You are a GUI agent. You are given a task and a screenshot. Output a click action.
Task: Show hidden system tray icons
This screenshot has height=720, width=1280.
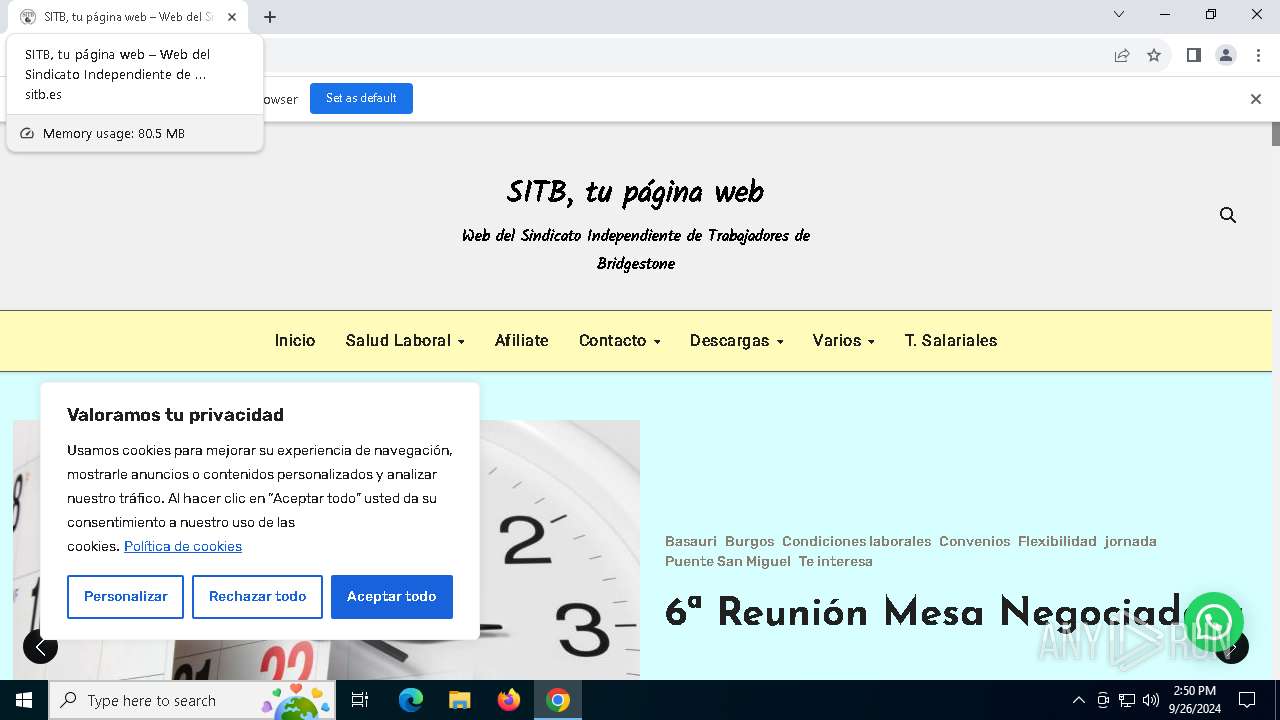(1078, 700)
